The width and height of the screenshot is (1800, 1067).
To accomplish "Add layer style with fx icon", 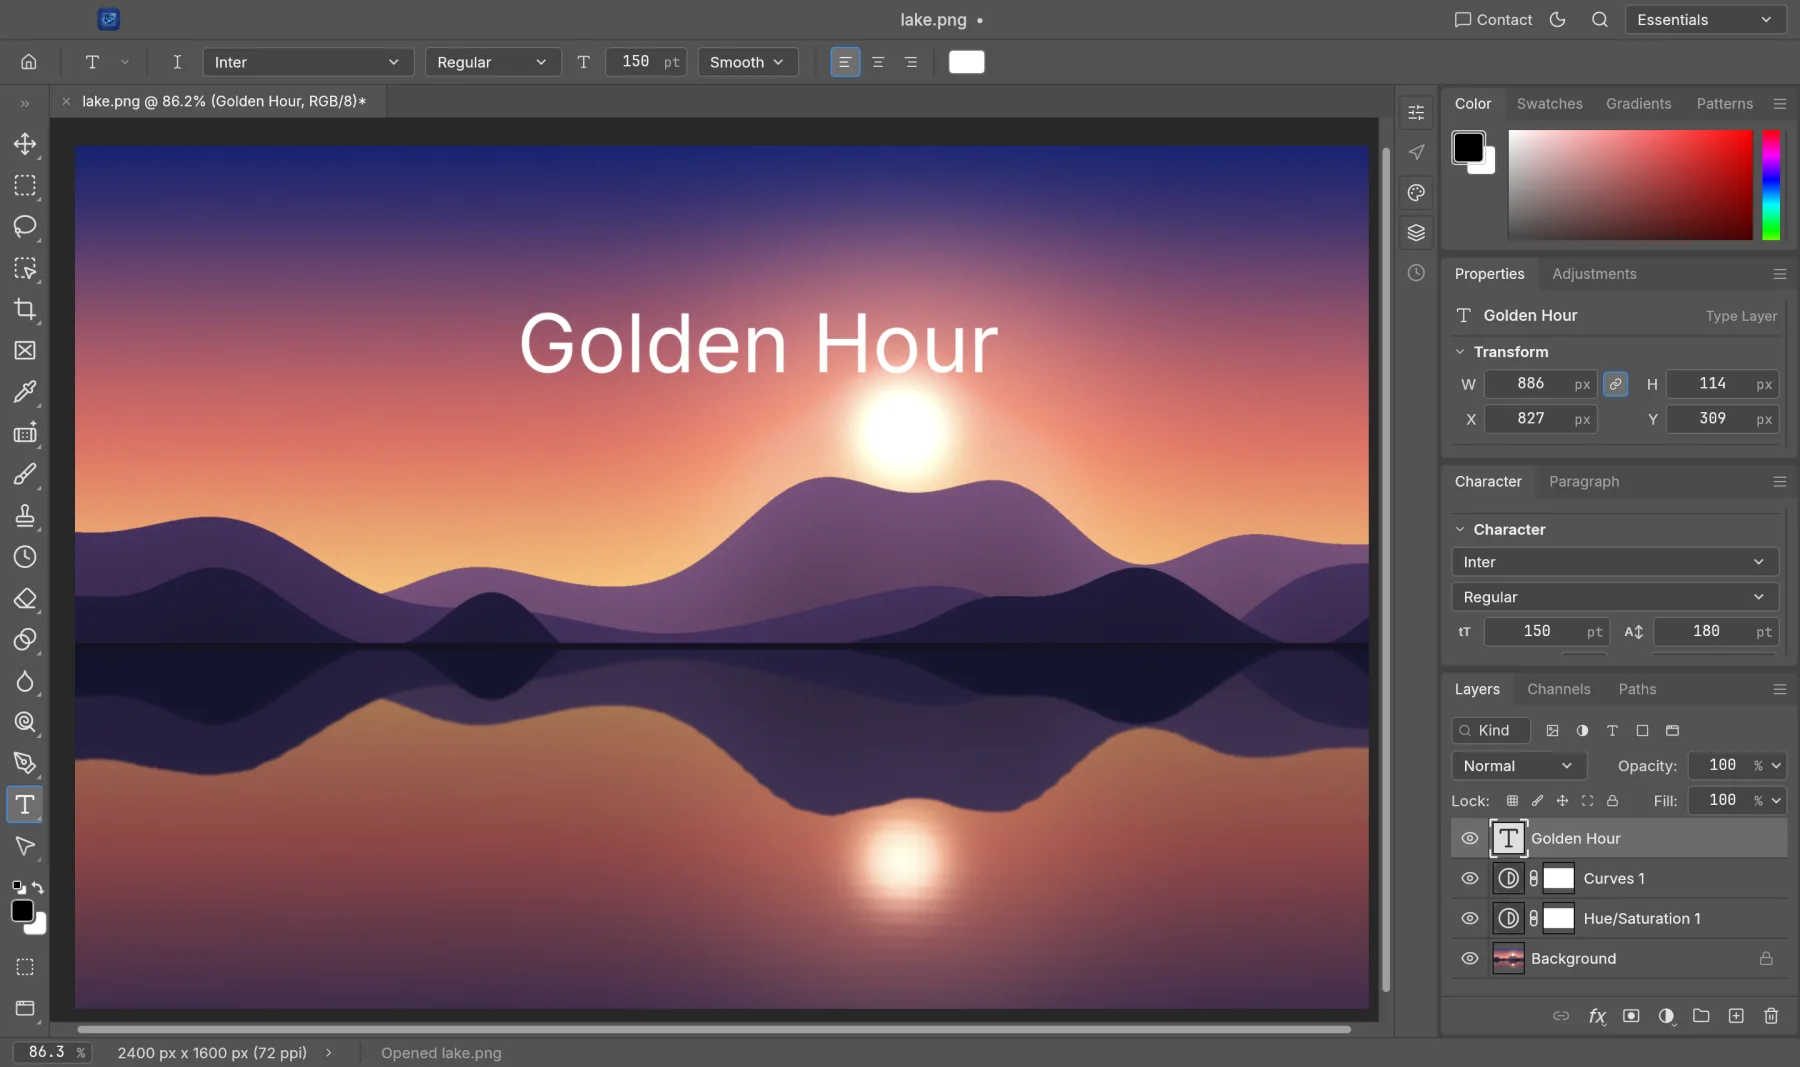I will [1597, 1016].
